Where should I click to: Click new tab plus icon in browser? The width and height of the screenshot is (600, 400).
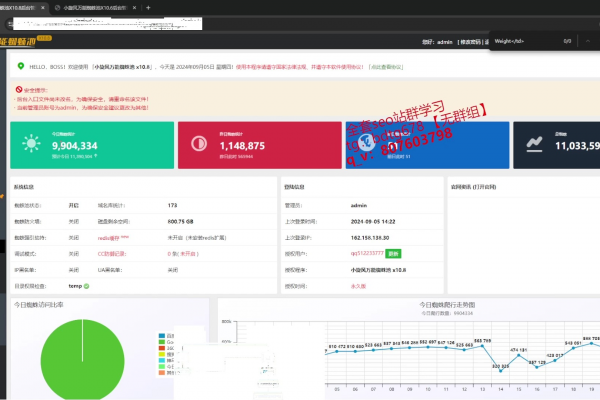click(x=148, y=7)
